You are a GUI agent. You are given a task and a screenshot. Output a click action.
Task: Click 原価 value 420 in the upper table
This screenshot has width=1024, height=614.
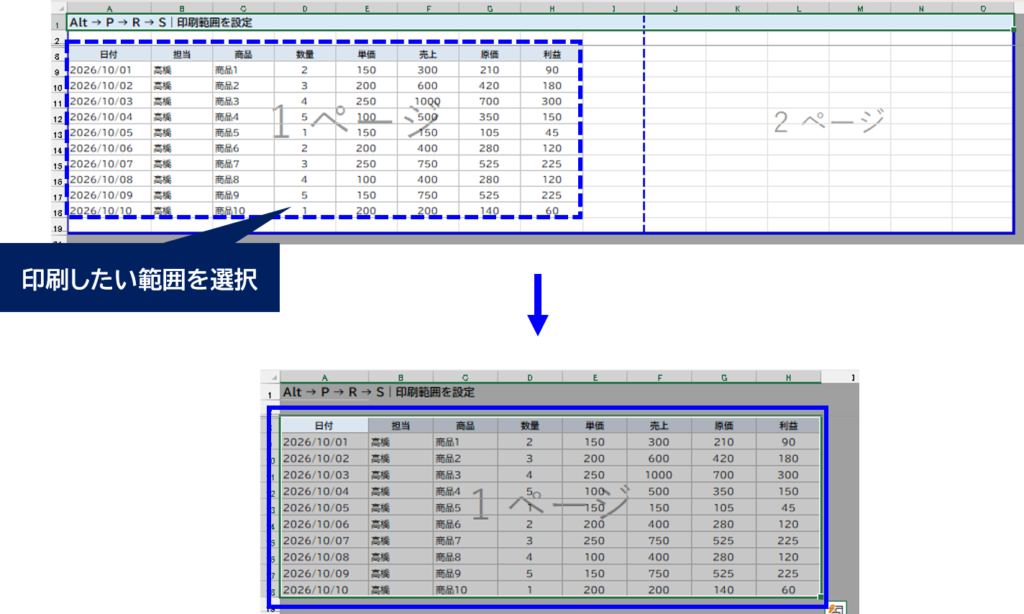pos(489,86)
